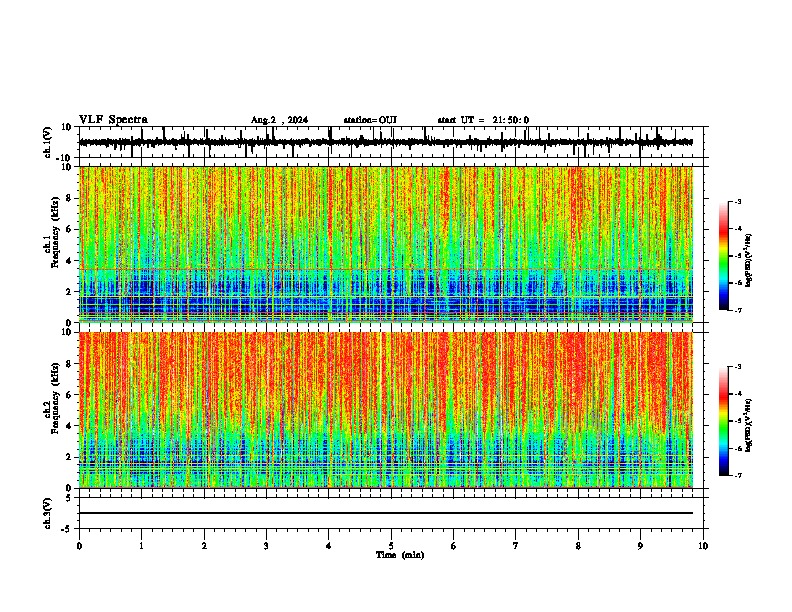Click the time axis tick label "5"
Viewport: 792px width, 612px height.
click(x=391, y=546)
